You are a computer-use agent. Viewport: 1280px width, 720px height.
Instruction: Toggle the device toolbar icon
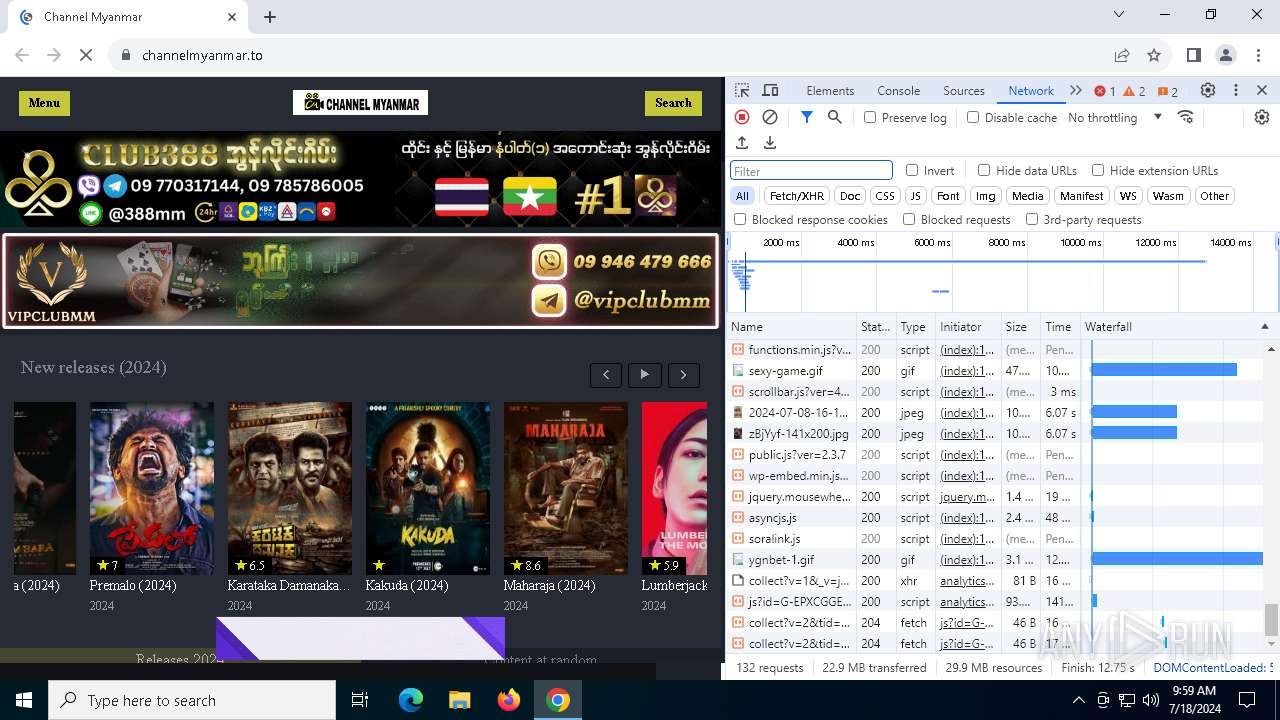coord(770,90)
